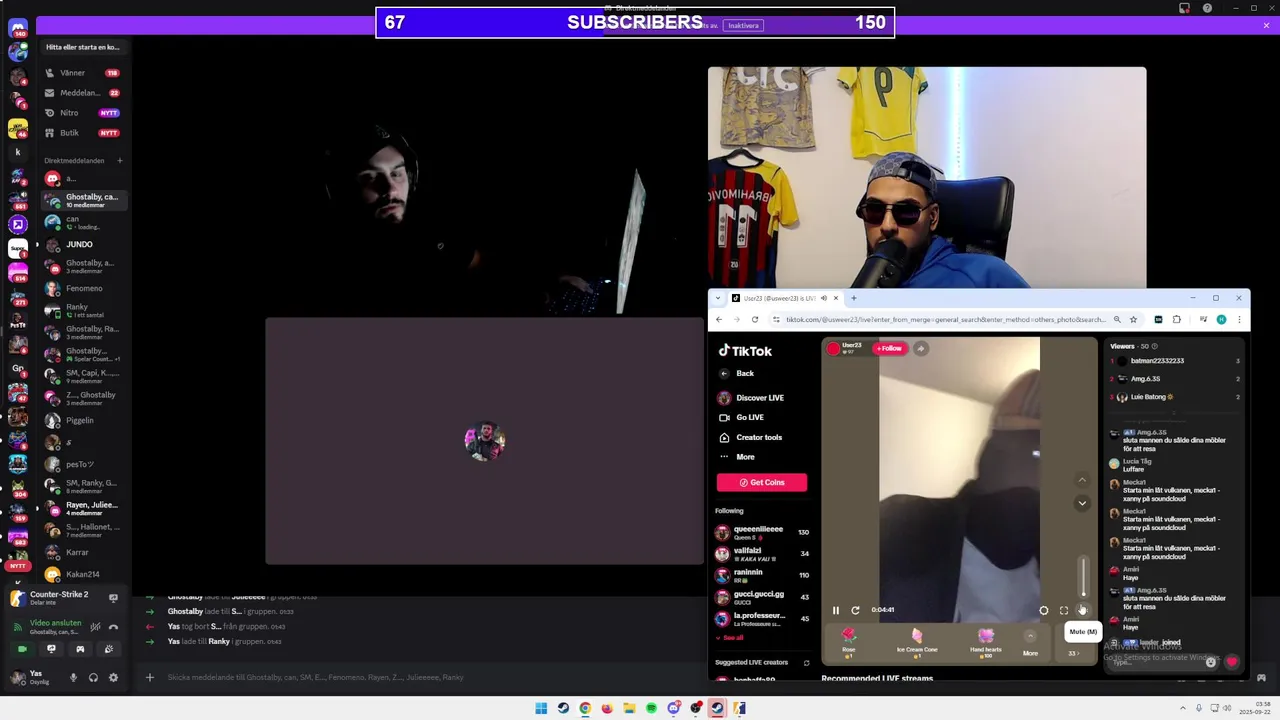Send Hand hearts gift
Viewport: 1280px width, 720px height.
tap(985, 641)
